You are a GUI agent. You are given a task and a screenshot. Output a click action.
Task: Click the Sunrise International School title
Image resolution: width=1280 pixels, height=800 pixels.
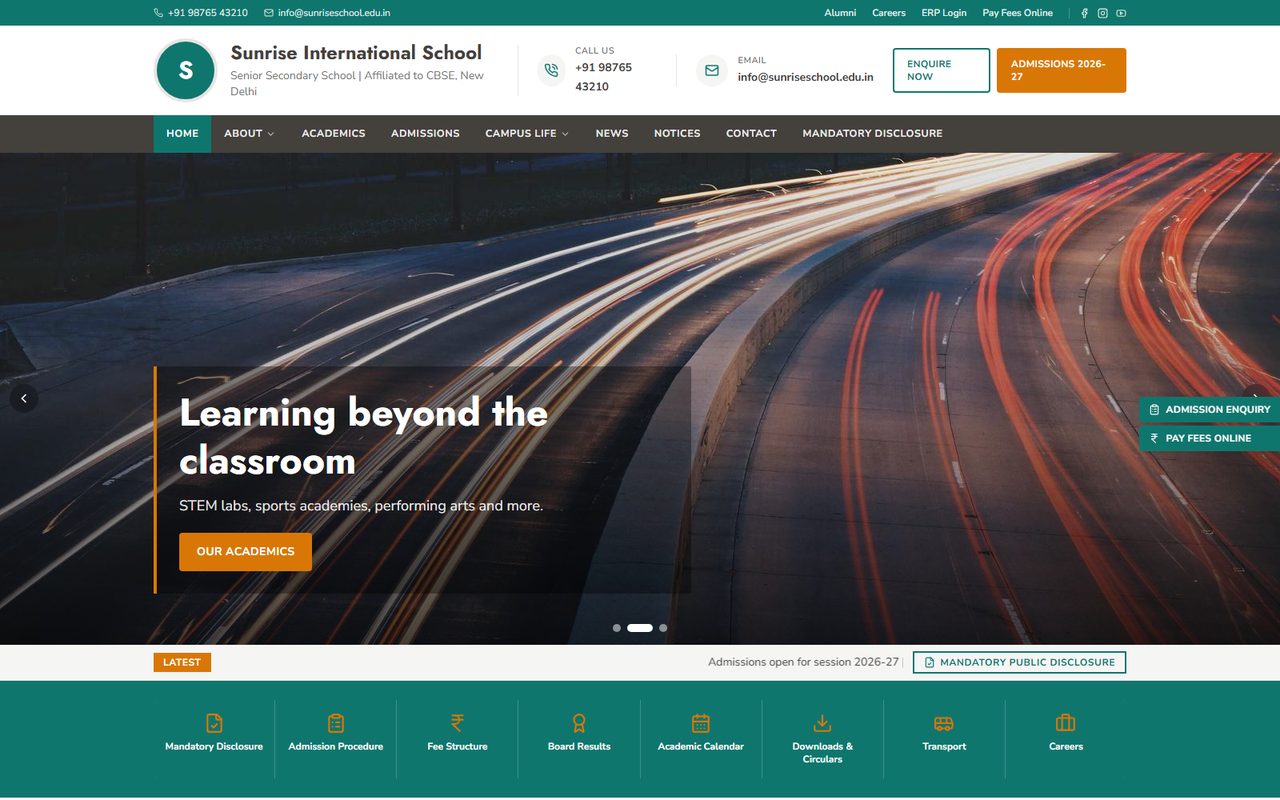pyautogui.click(x=356, y=53)
